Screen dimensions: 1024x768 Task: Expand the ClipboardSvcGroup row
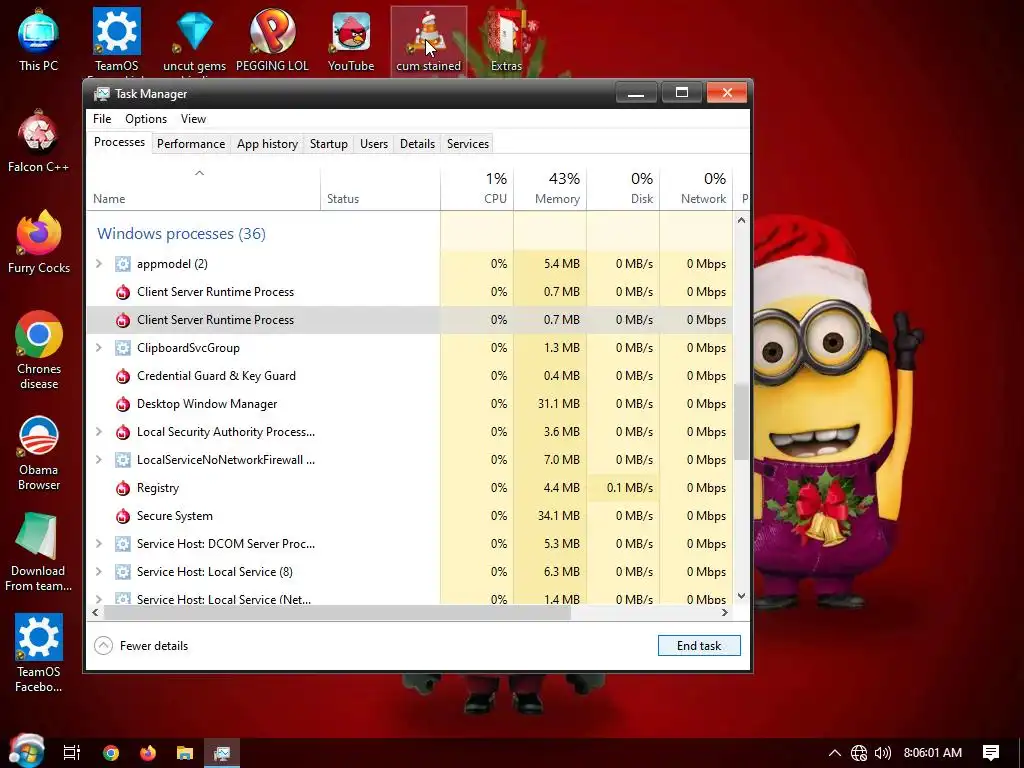point(99,347)
